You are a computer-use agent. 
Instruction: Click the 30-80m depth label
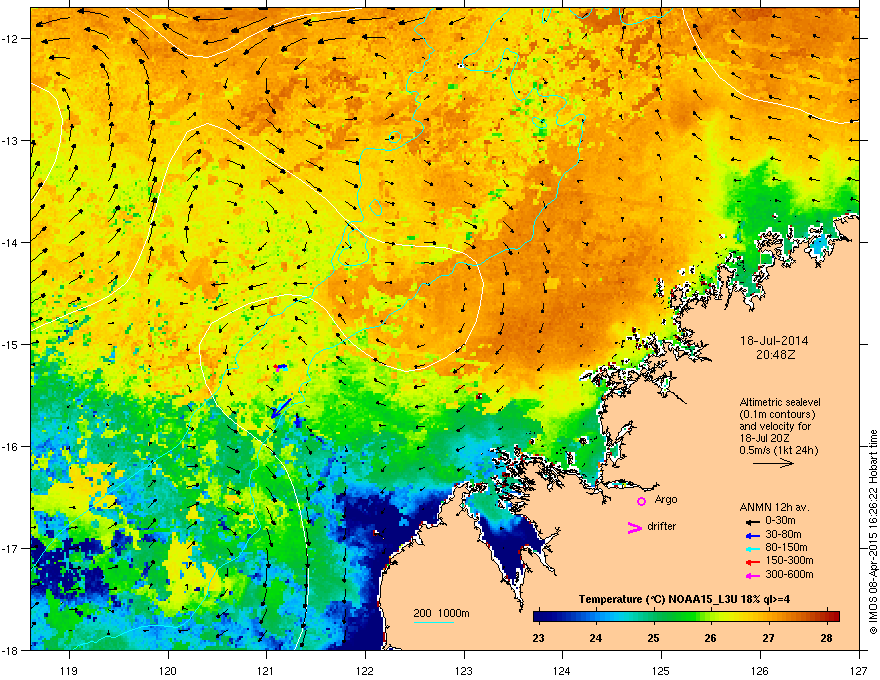tap(783, 534)
